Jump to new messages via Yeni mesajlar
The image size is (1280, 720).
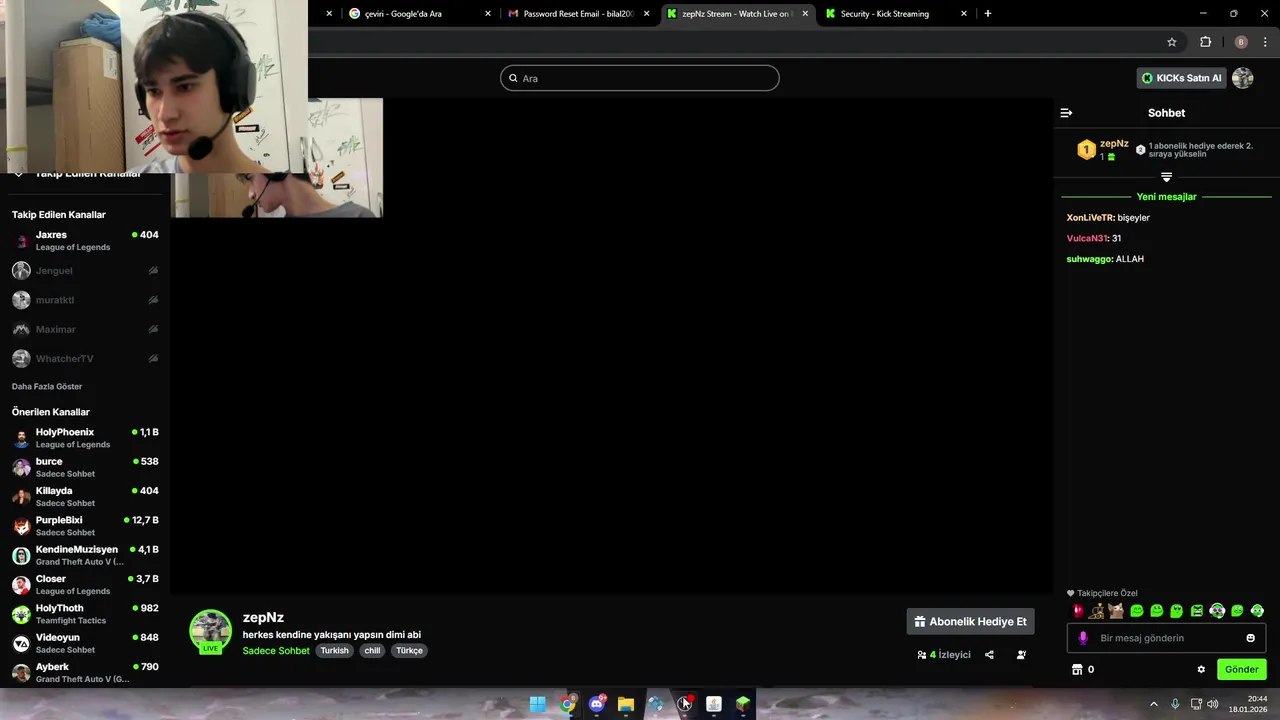pos(1166,197)
